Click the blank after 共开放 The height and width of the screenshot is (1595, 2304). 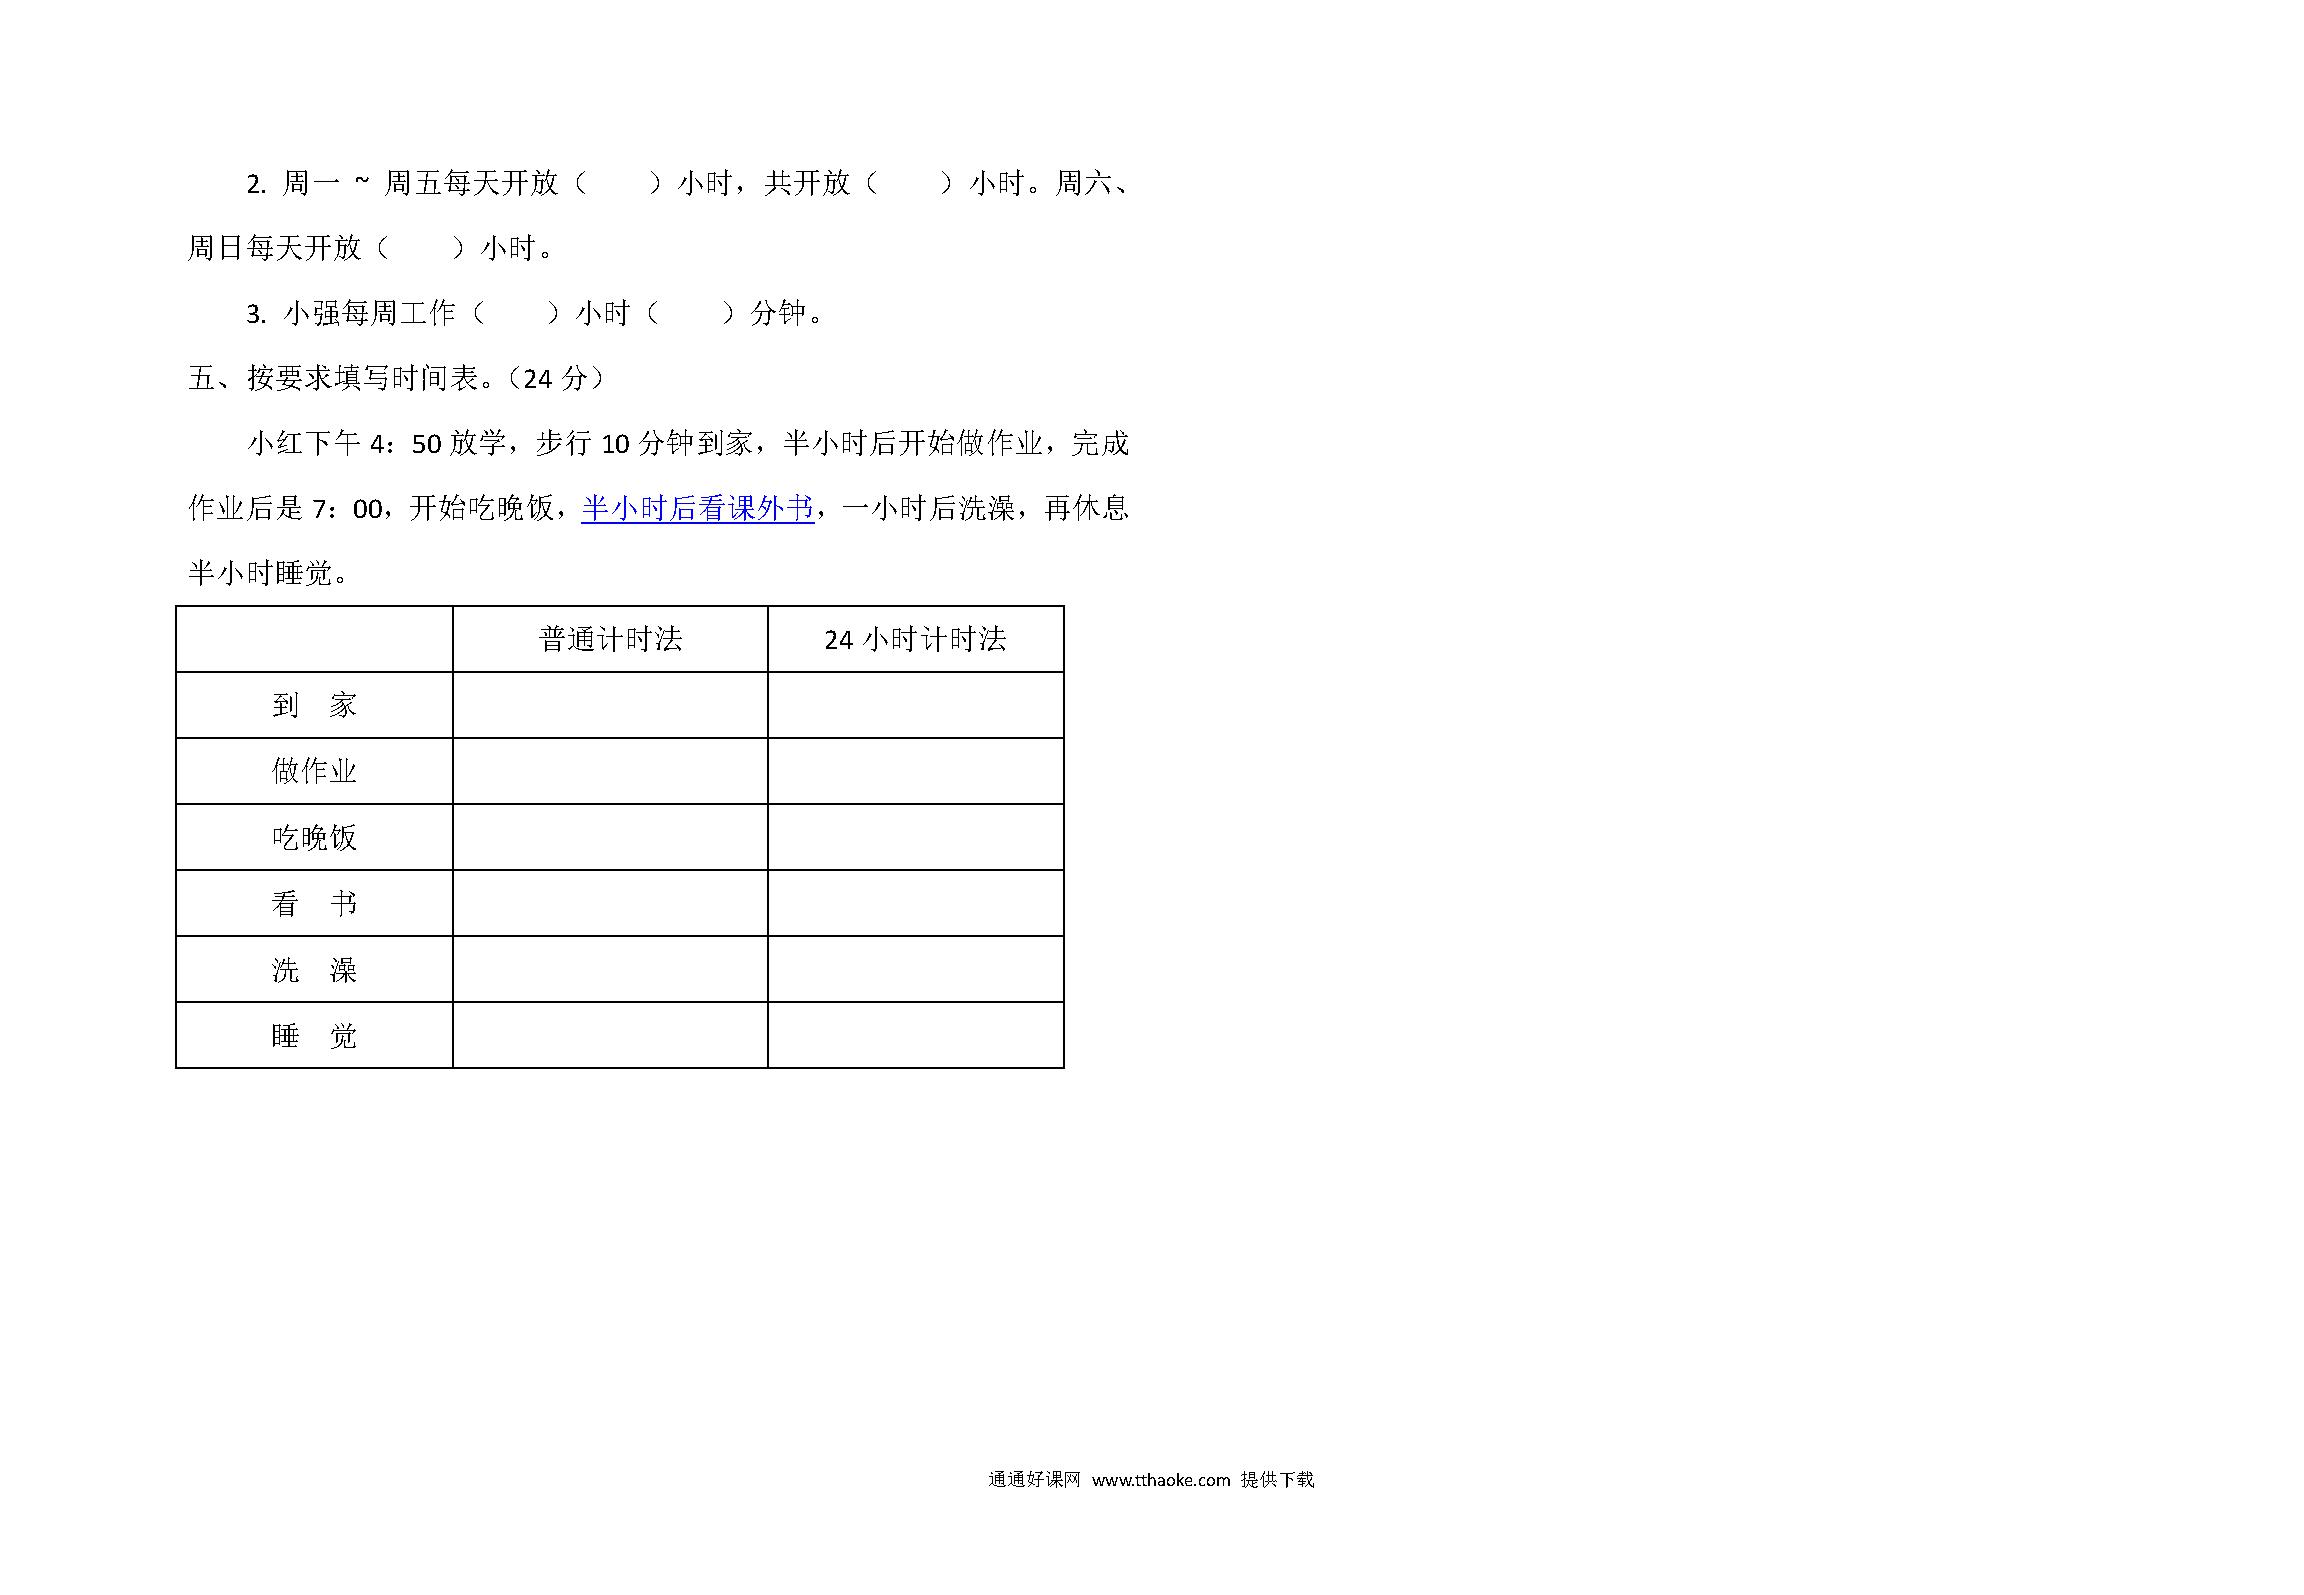click(x=910, y=183)
